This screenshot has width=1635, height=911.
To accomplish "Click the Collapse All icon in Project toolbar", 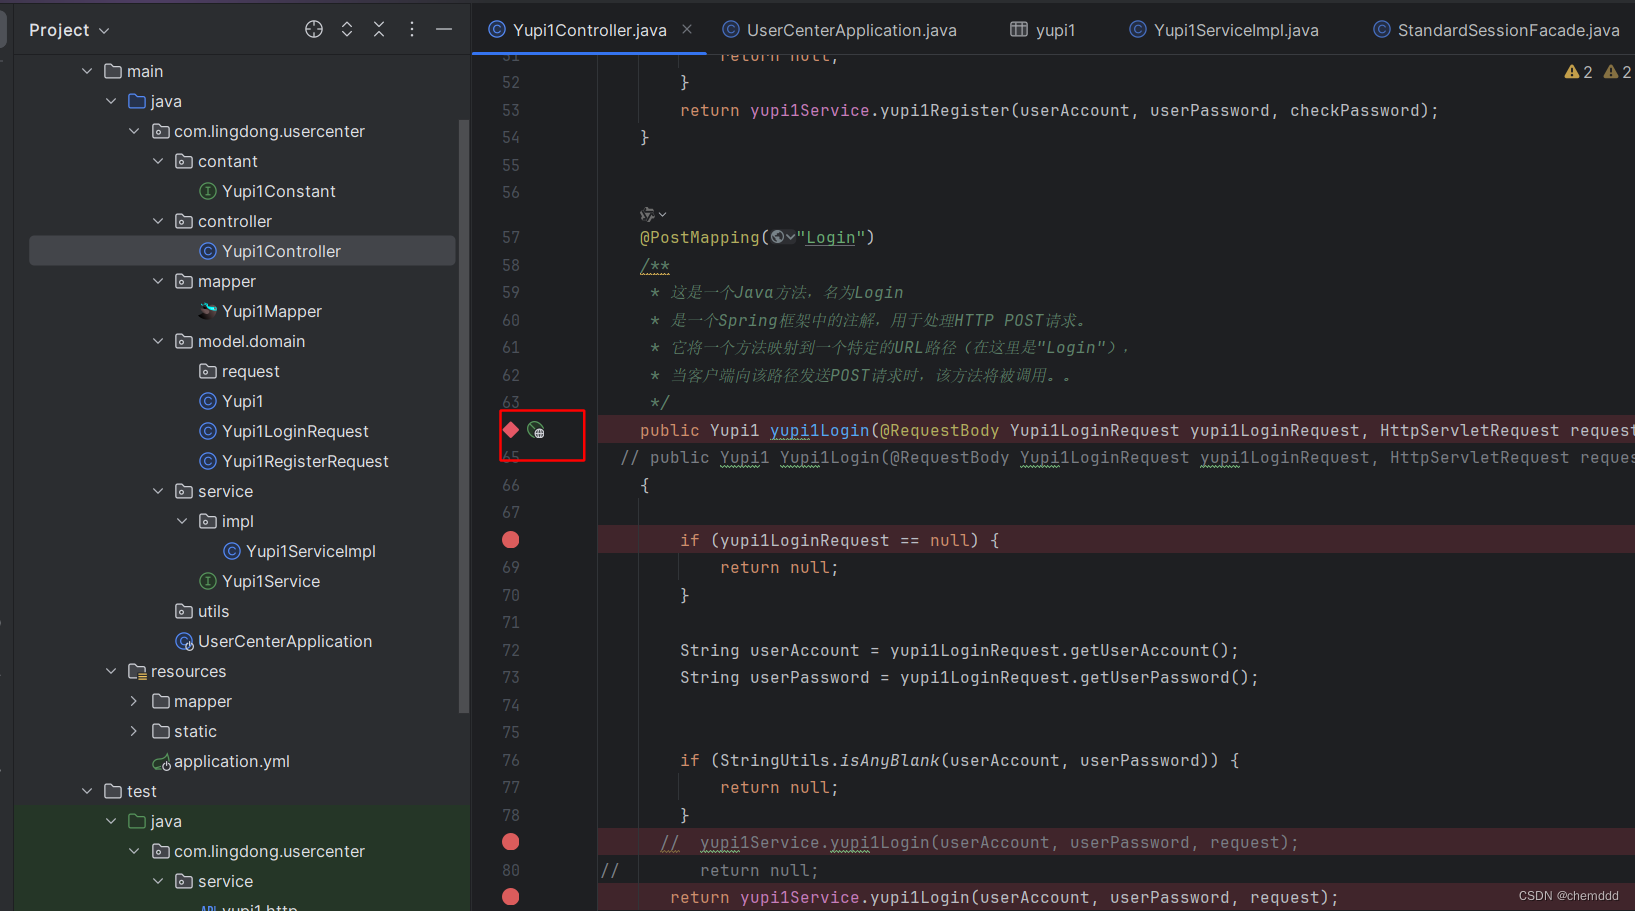I will pos(378,29).
